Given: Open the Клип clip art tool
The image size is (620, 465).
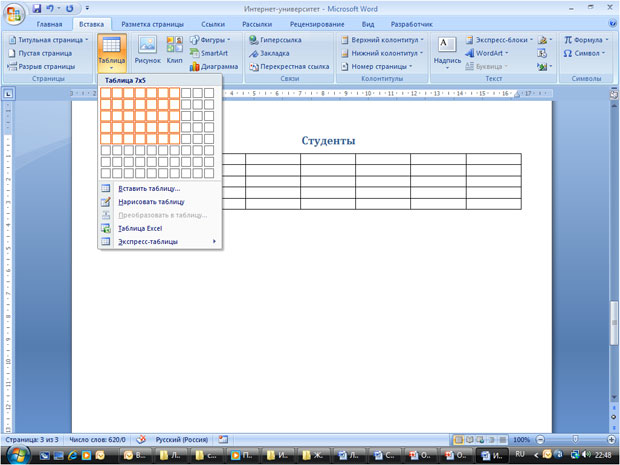Looking at the screenshot, I should point(174,50).
